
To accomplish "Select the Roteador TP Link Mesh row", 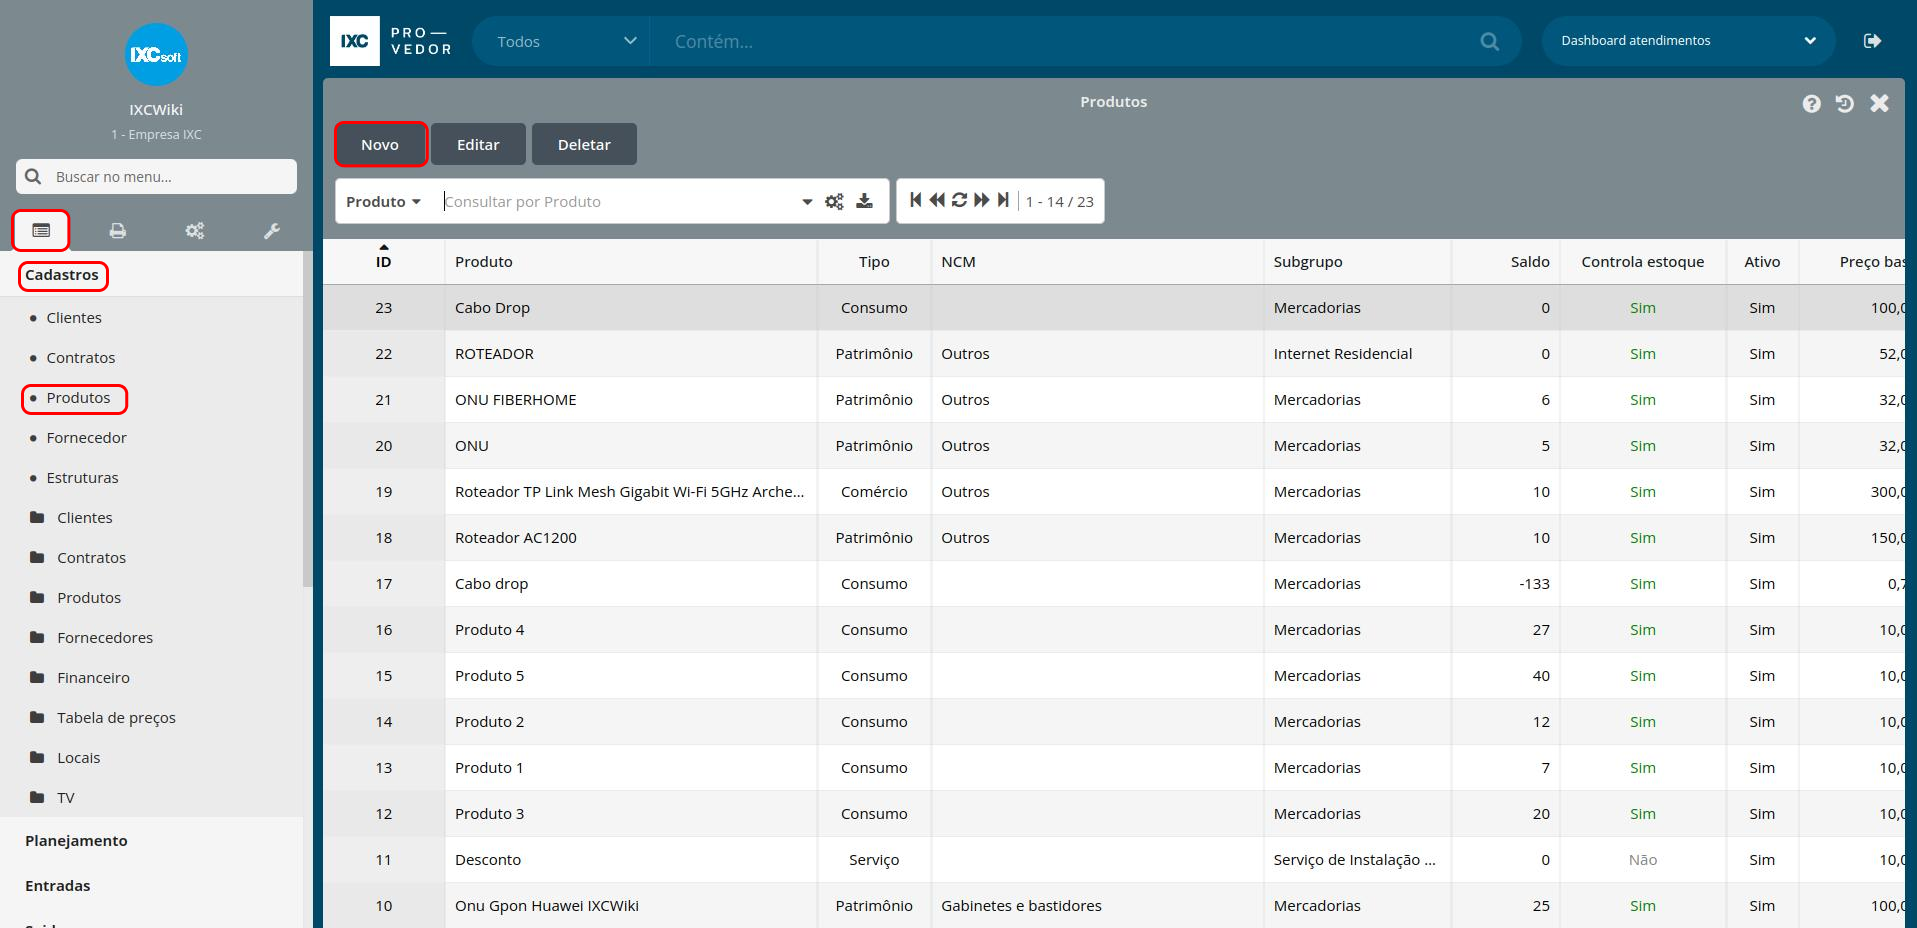I will (x=1114, y=492).
